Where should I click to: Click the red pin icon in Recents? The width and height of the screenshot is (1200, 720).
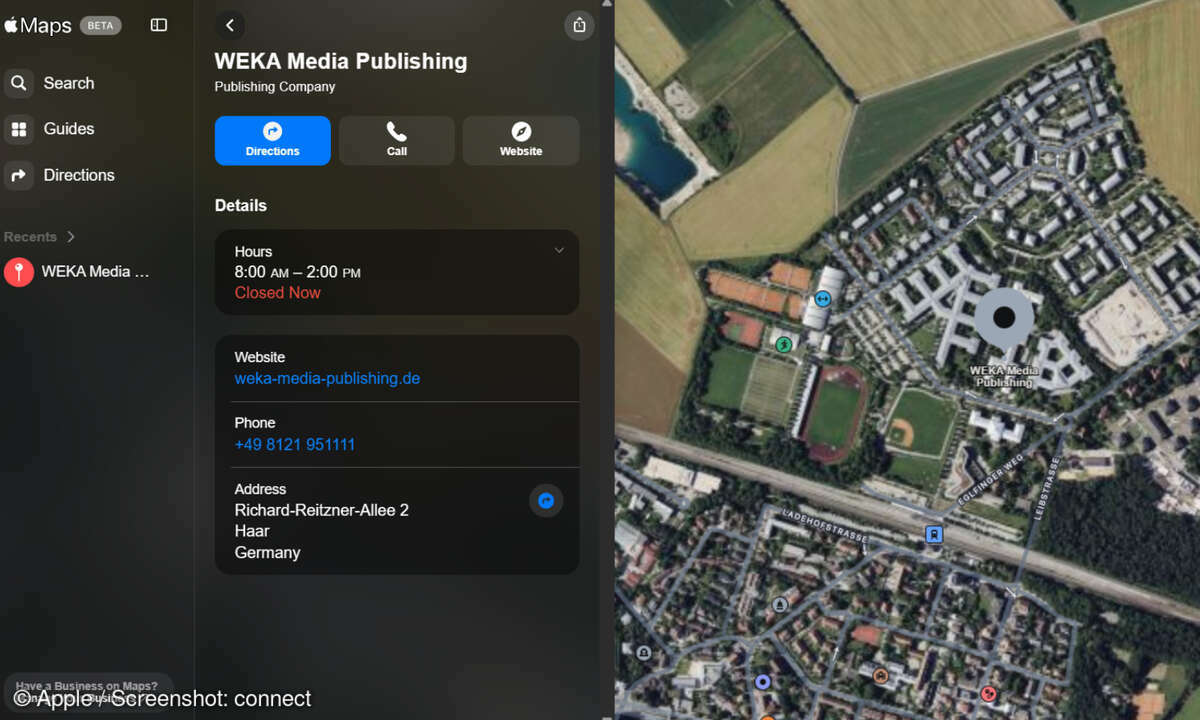pos(19,271)
